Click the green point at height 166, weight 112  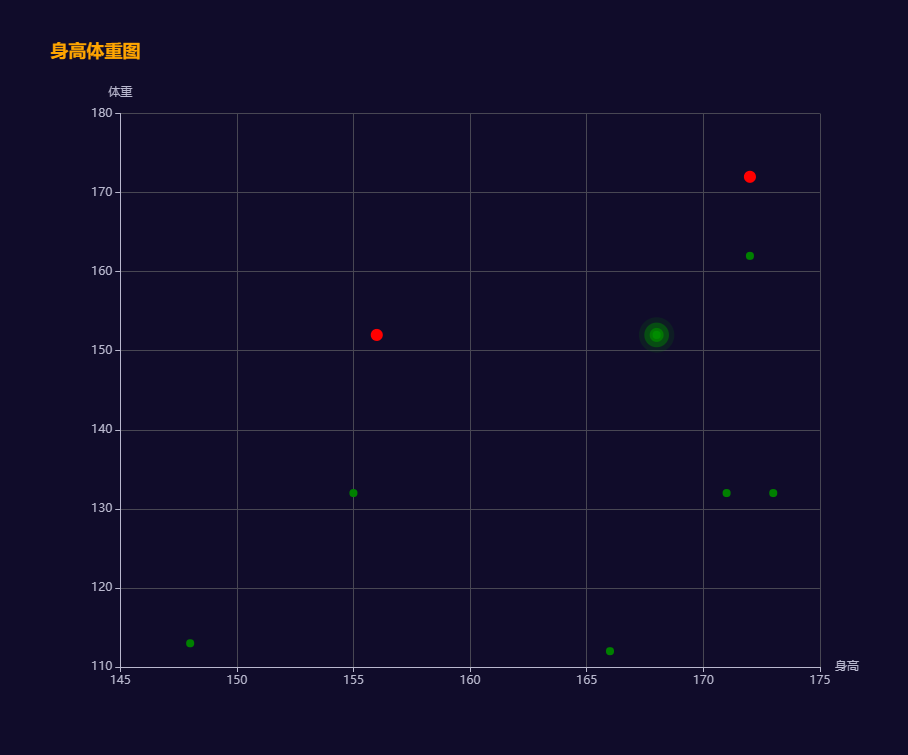tap(610, 651)
